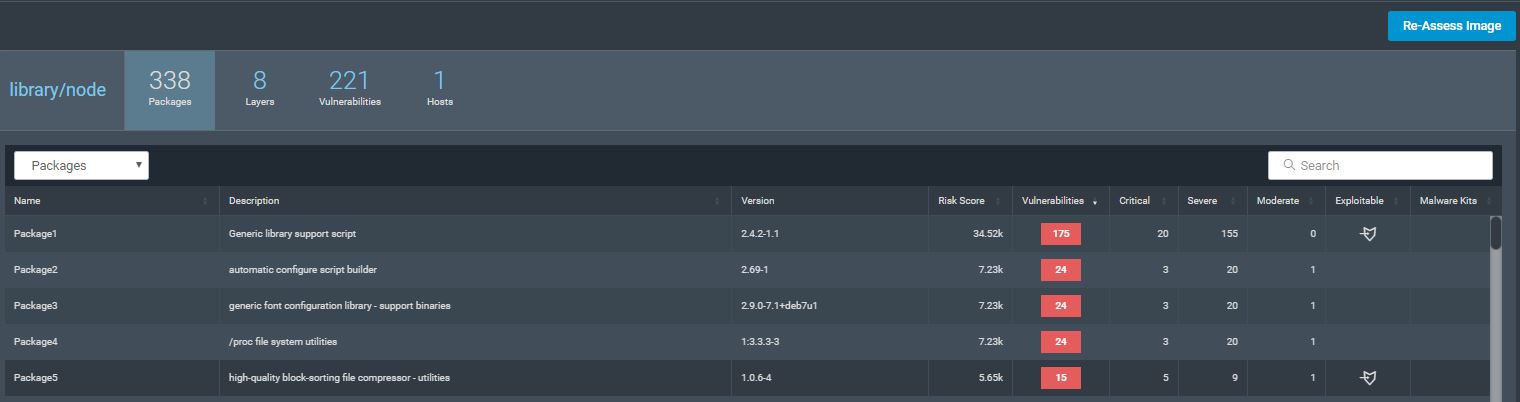Sort table by Moderate column

point(1285,201)
